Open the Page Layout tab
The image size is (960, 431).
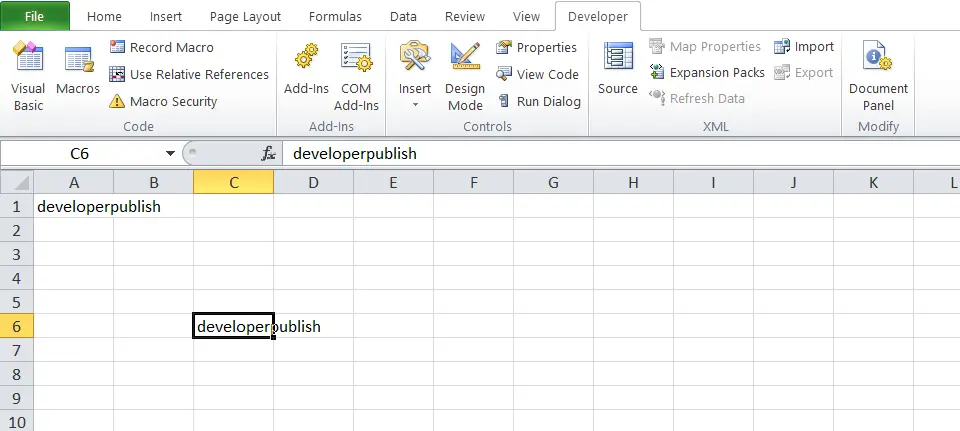[x=246, y=17]
